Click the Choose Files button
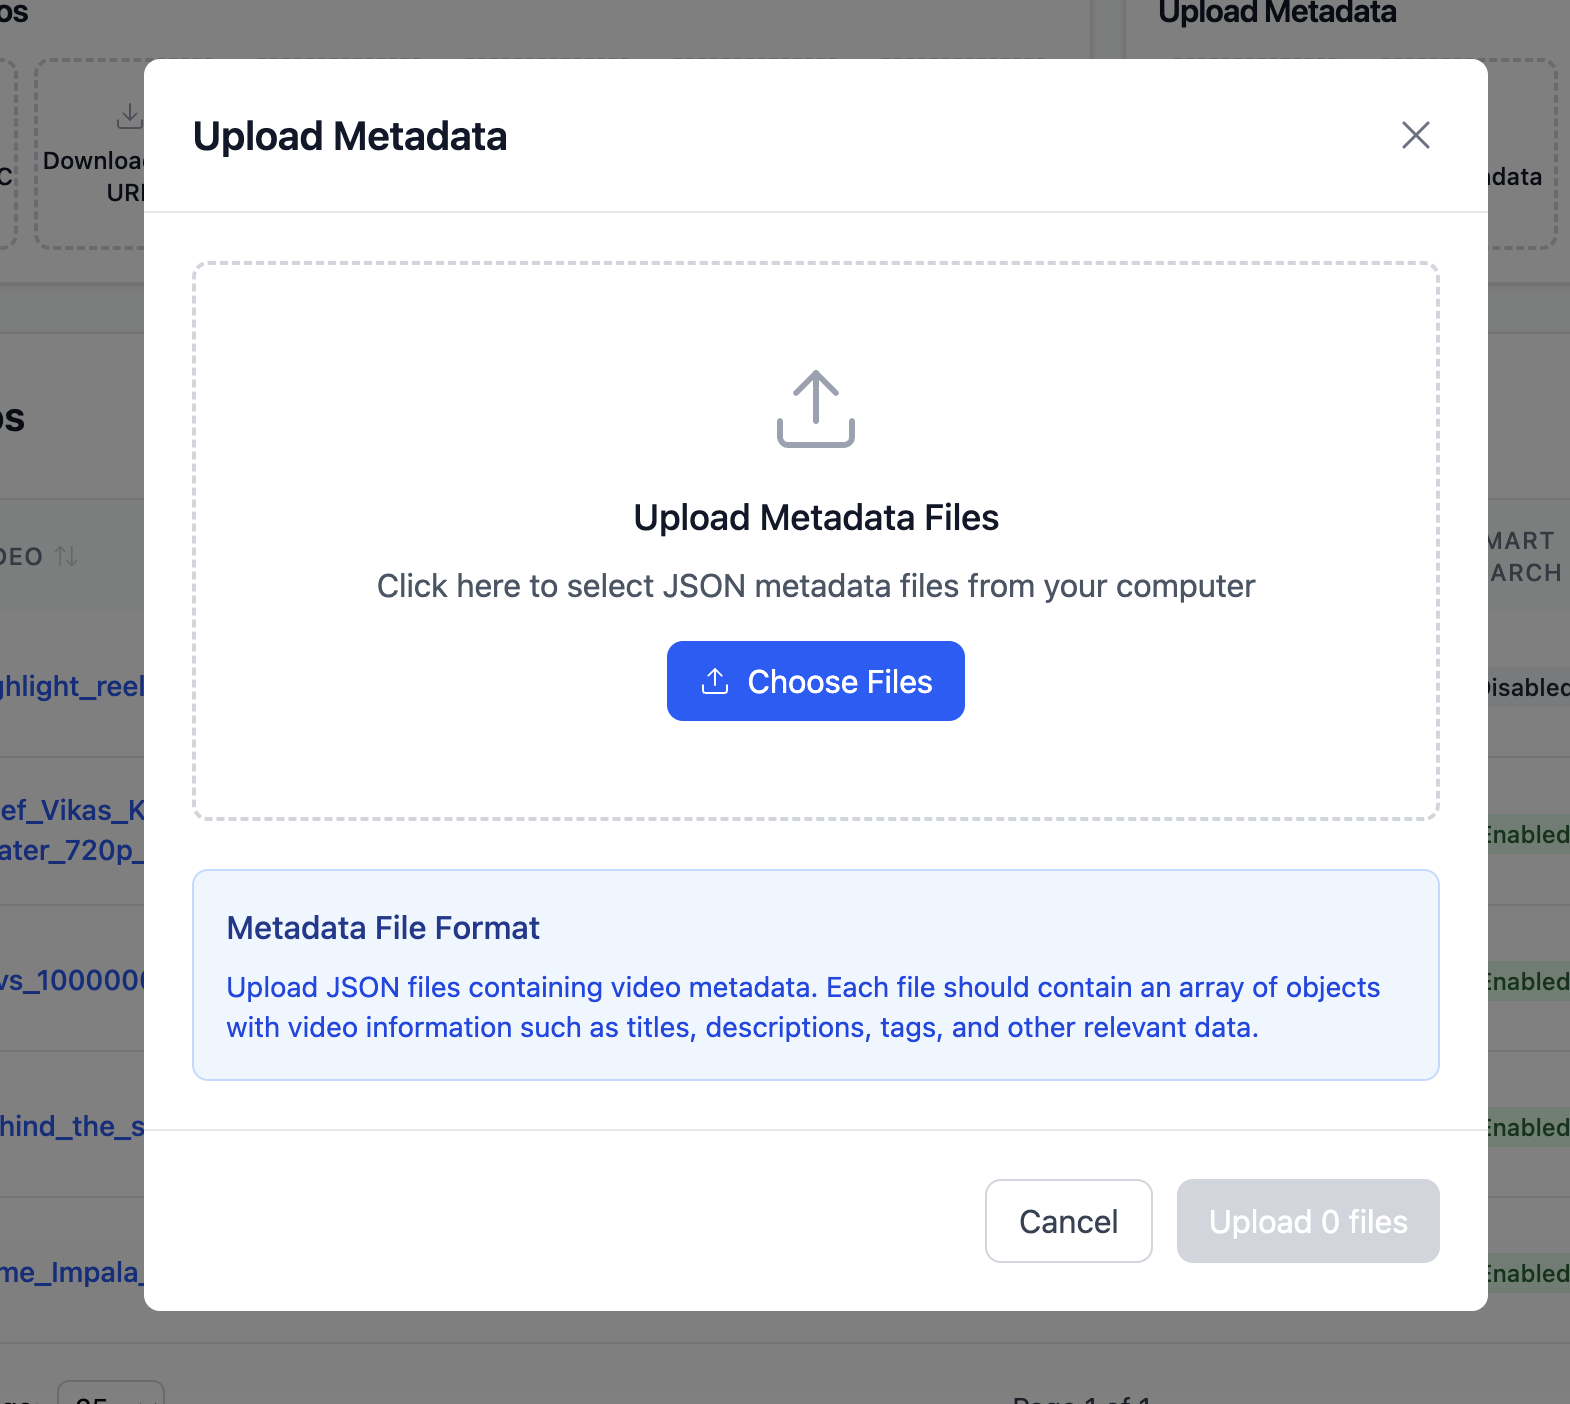The width and height of the screenshot is (1570, 1404). click(x=816, y=681)
